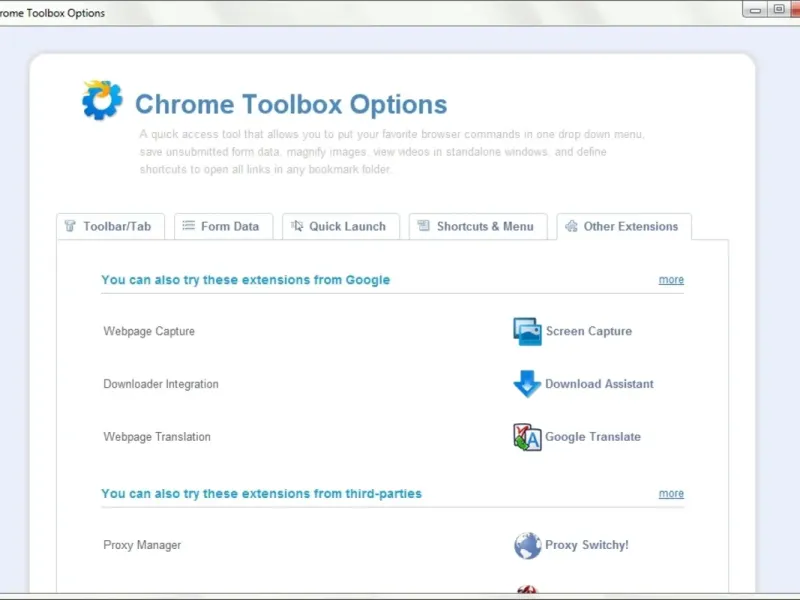Screen dimensions: 800x600
Task: Open more extensions from Google link
Action: (671, 280)
